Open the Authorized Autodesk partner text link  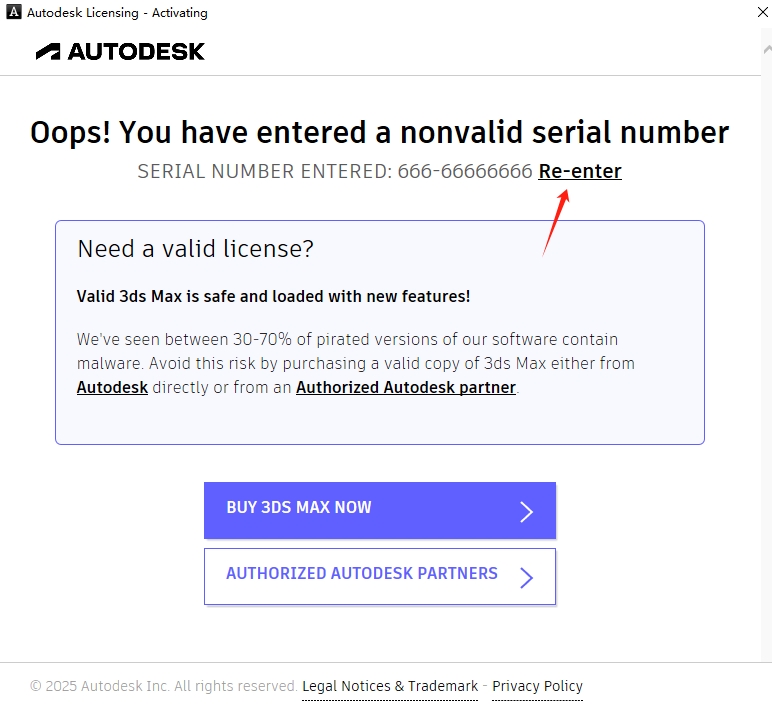tap(406, 387)
